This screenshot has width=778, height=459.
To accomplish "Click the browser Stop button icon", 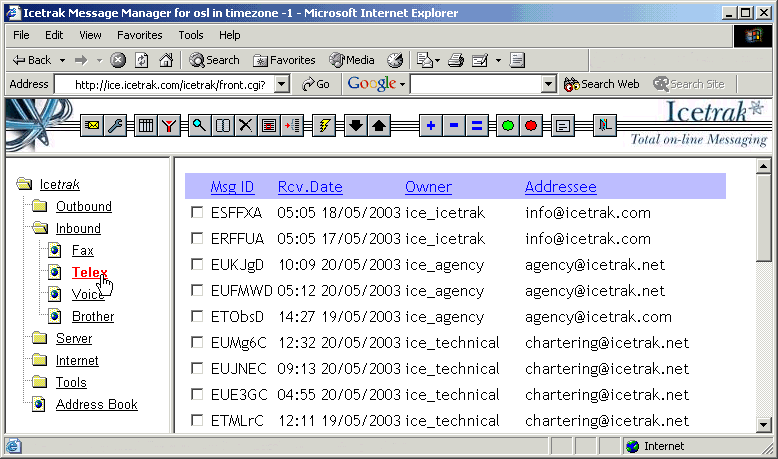I will click(118, 61).
